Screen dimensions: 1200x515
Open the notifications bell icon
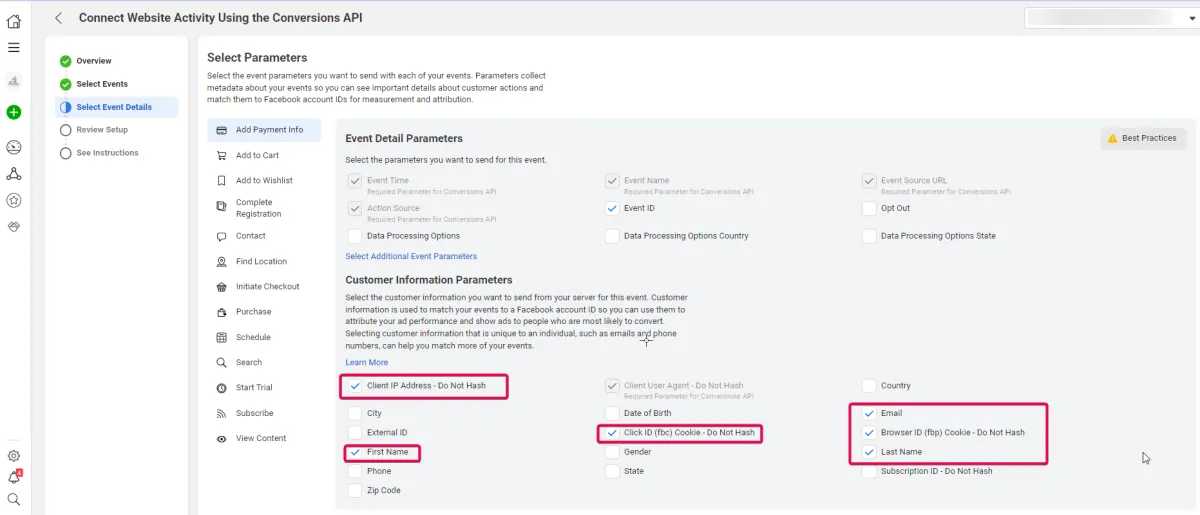click(14, 478)
